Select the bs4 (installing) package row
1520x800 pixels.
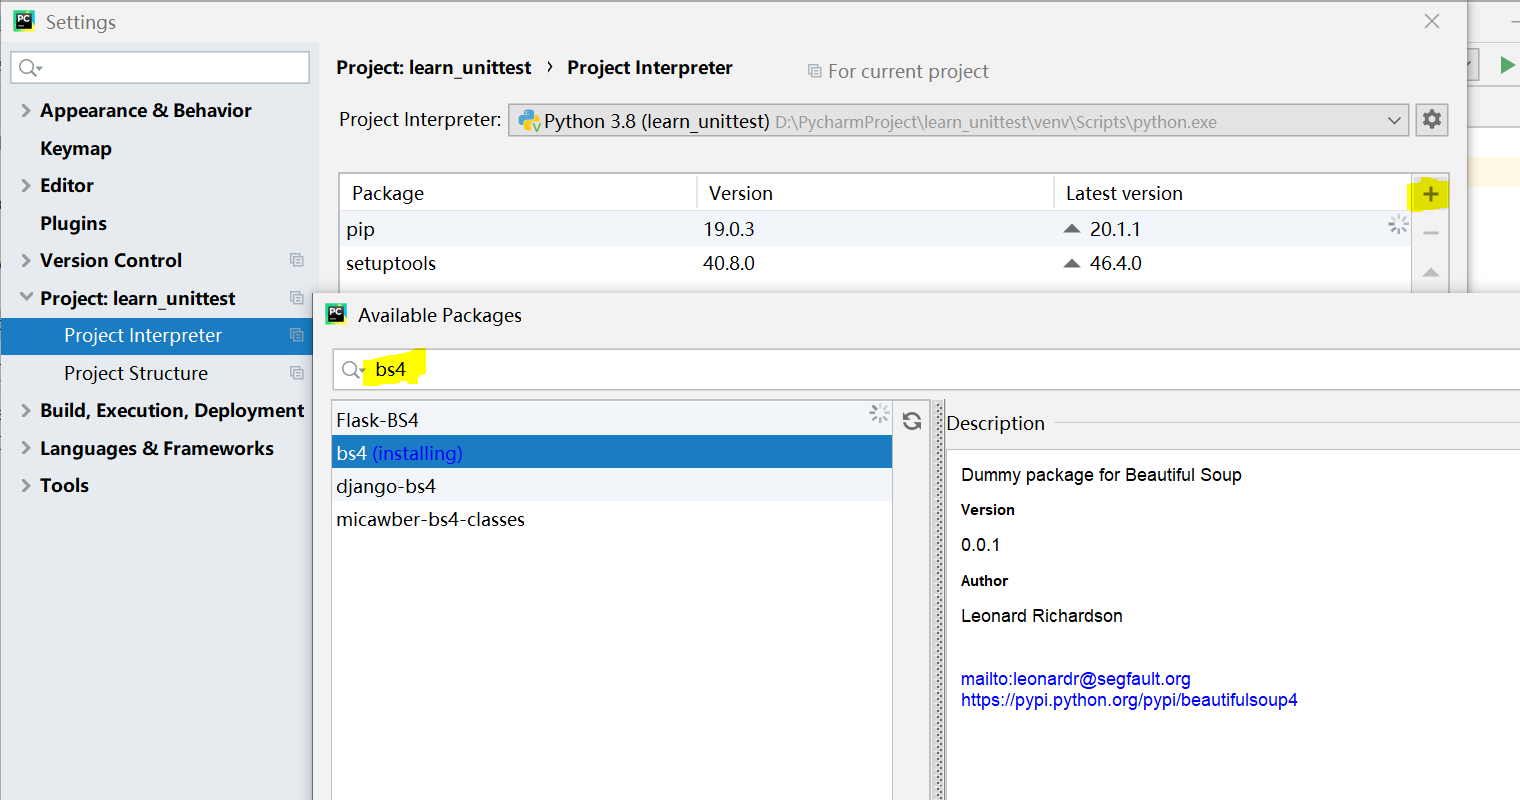(x=612, y=453)
